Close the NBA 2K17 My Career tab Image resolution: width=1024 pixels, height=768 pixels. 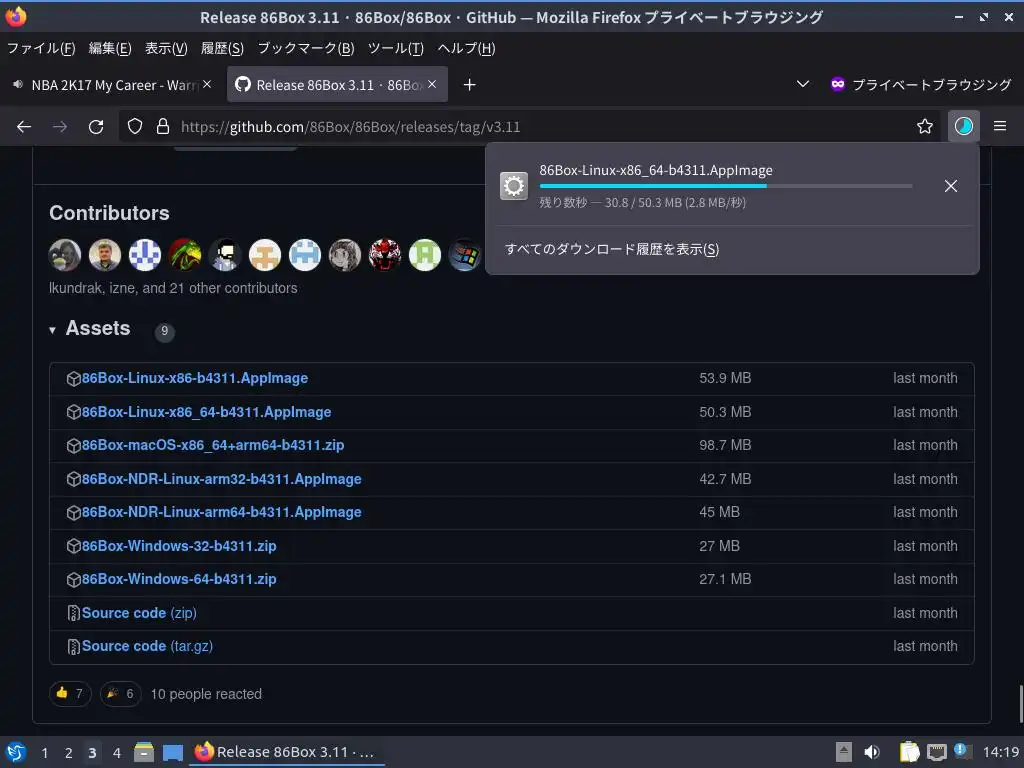(207, 84)
